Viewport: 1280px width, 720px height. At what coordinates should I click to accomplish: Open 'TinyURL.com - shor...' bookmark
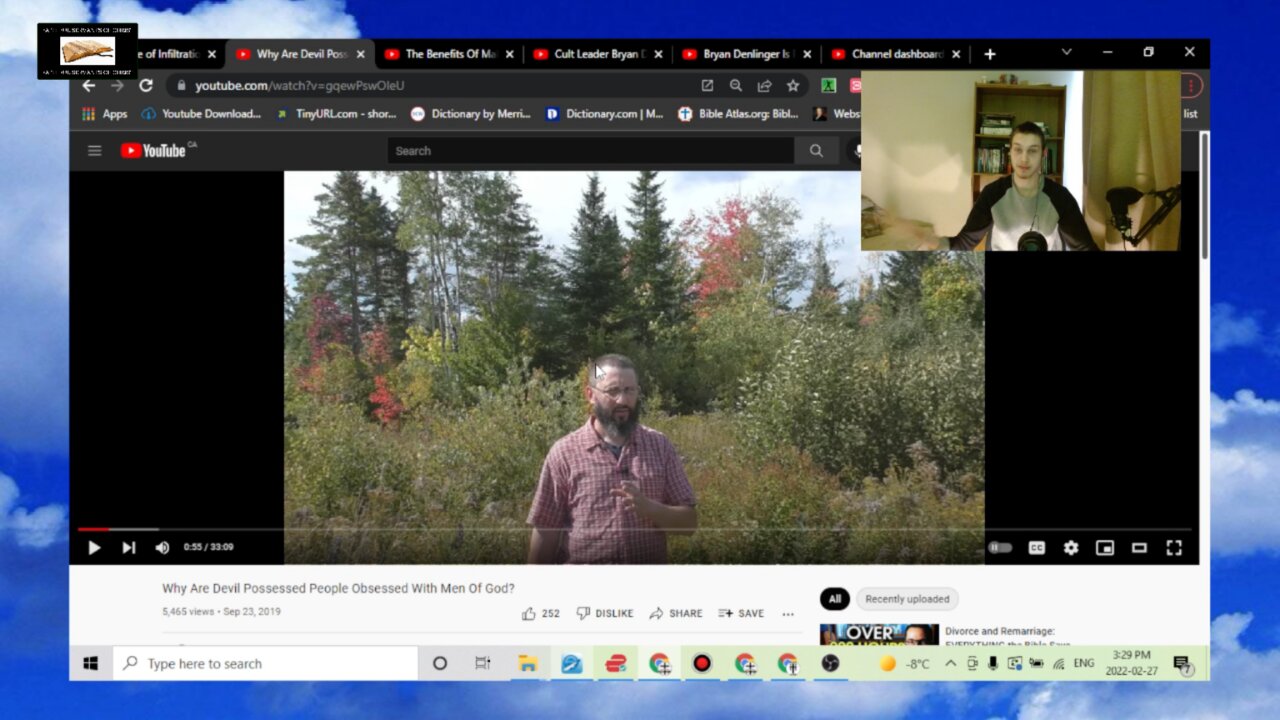pos(337,114)
